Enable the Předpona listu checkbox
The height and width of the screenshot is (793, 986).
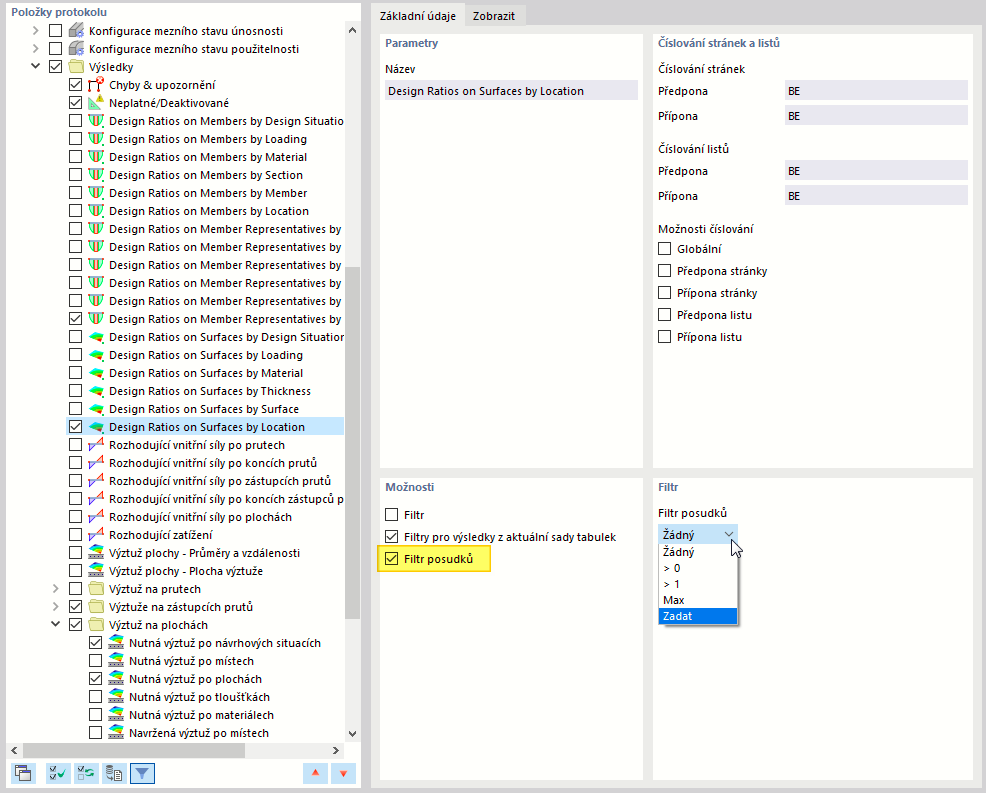(665, 314)
